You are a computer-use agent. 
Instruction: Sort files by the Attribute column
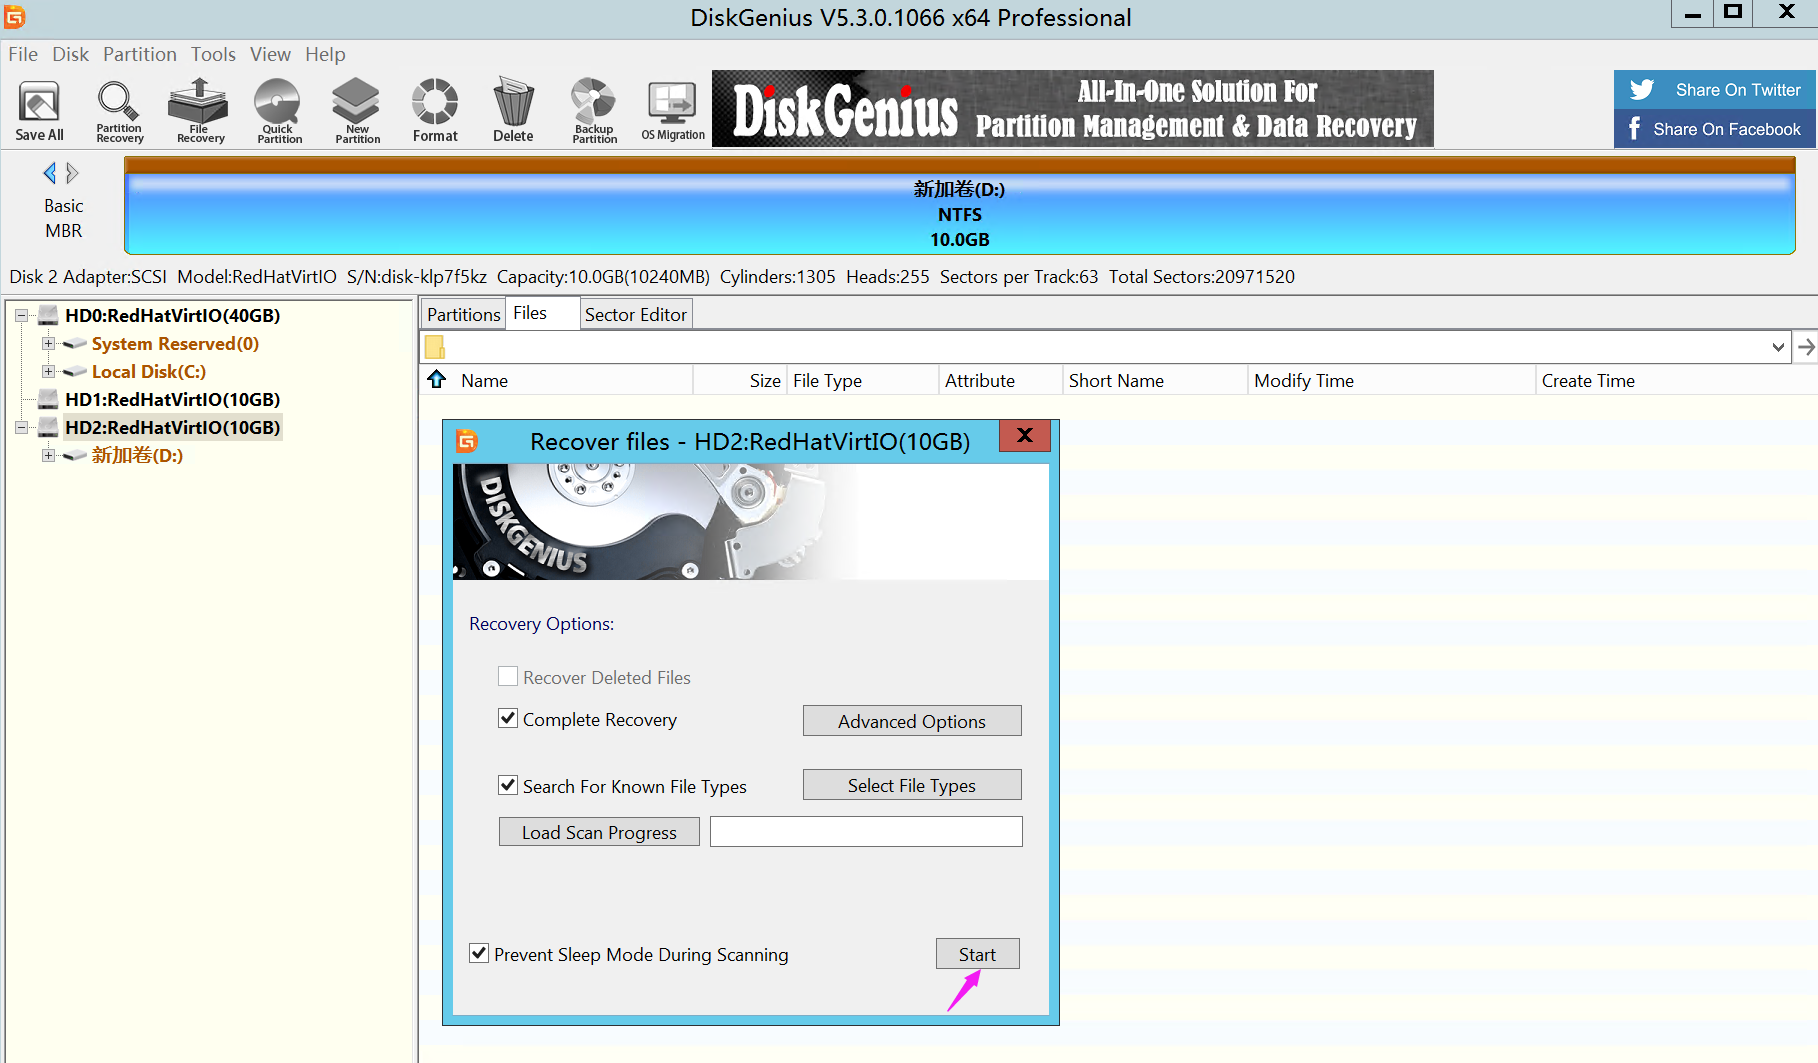pos(1001,380)
